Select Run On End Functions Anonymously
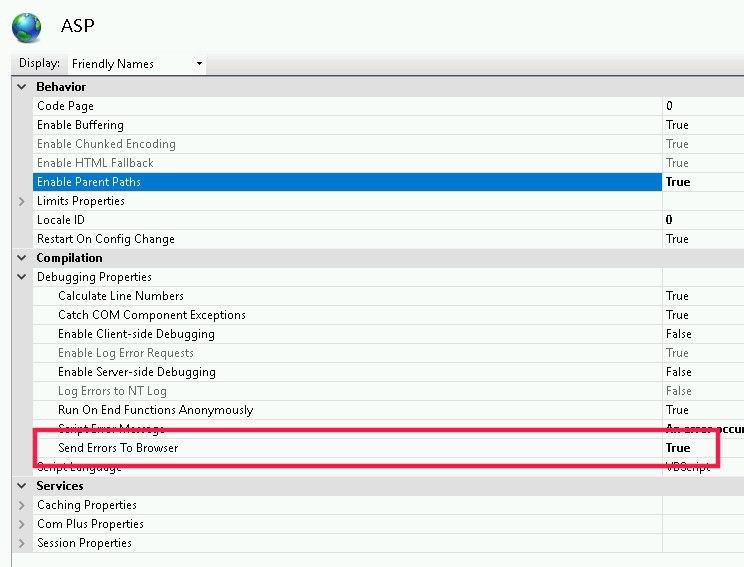This screenshot has width=744, height=567. (156, 410)
